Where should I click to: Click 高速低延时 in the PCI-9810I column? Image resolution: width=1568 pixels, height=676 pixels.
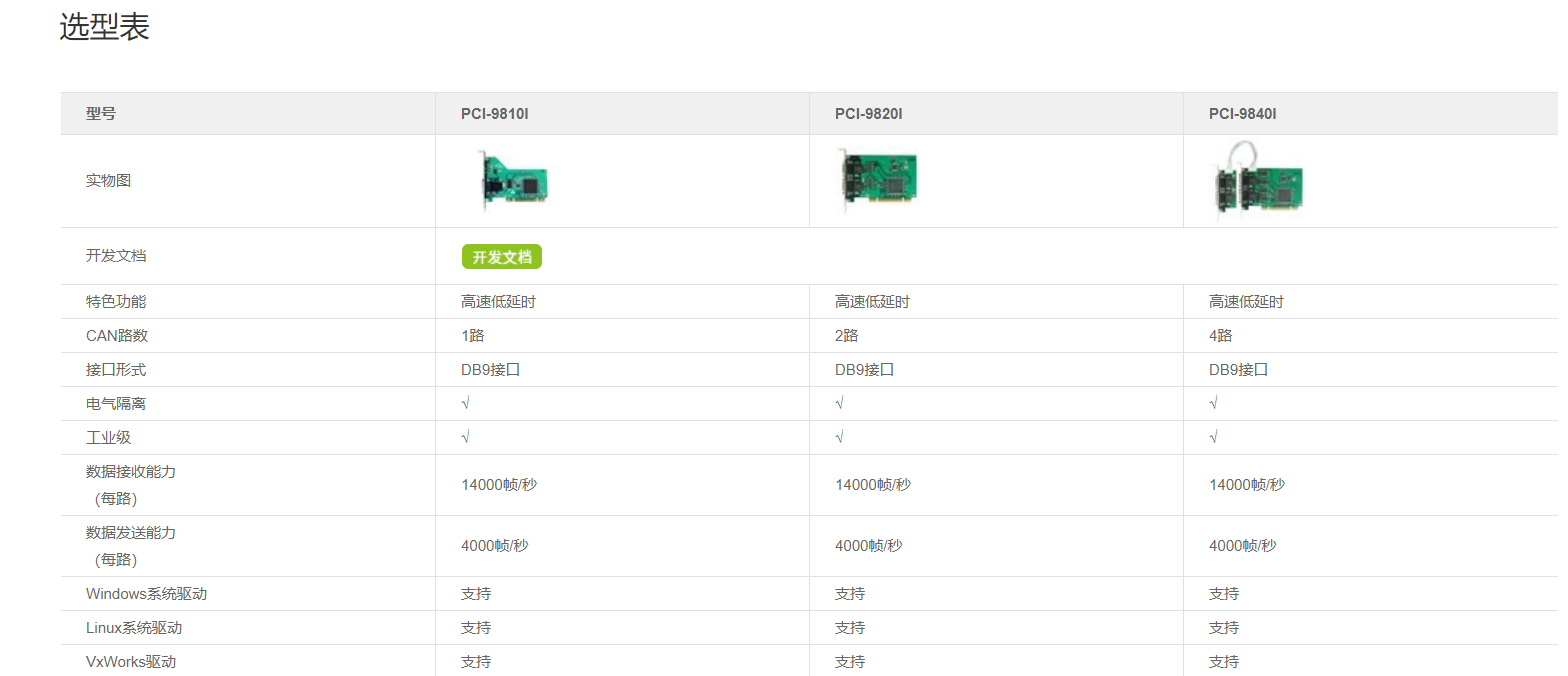[x=498, y=301]
